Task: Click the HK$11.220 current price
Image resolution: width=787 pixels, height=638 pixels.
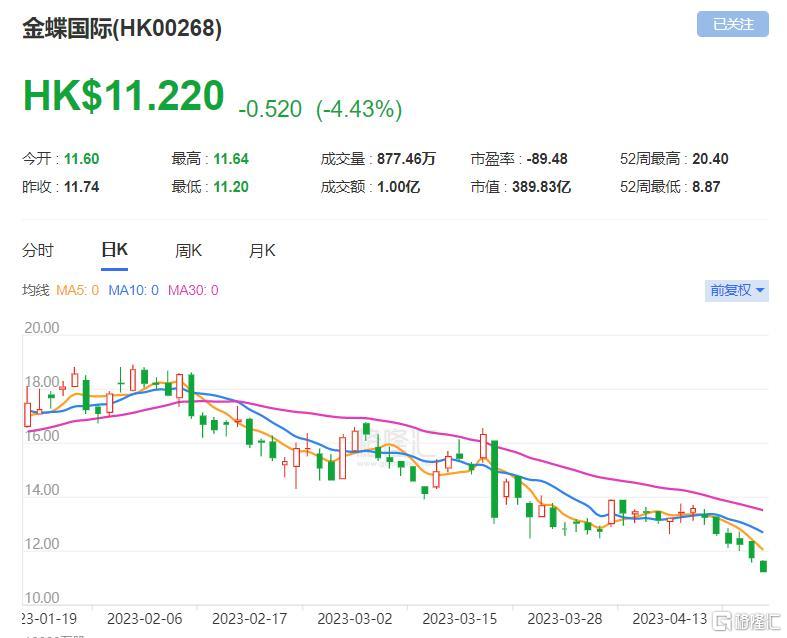Action: coord(123,95)
